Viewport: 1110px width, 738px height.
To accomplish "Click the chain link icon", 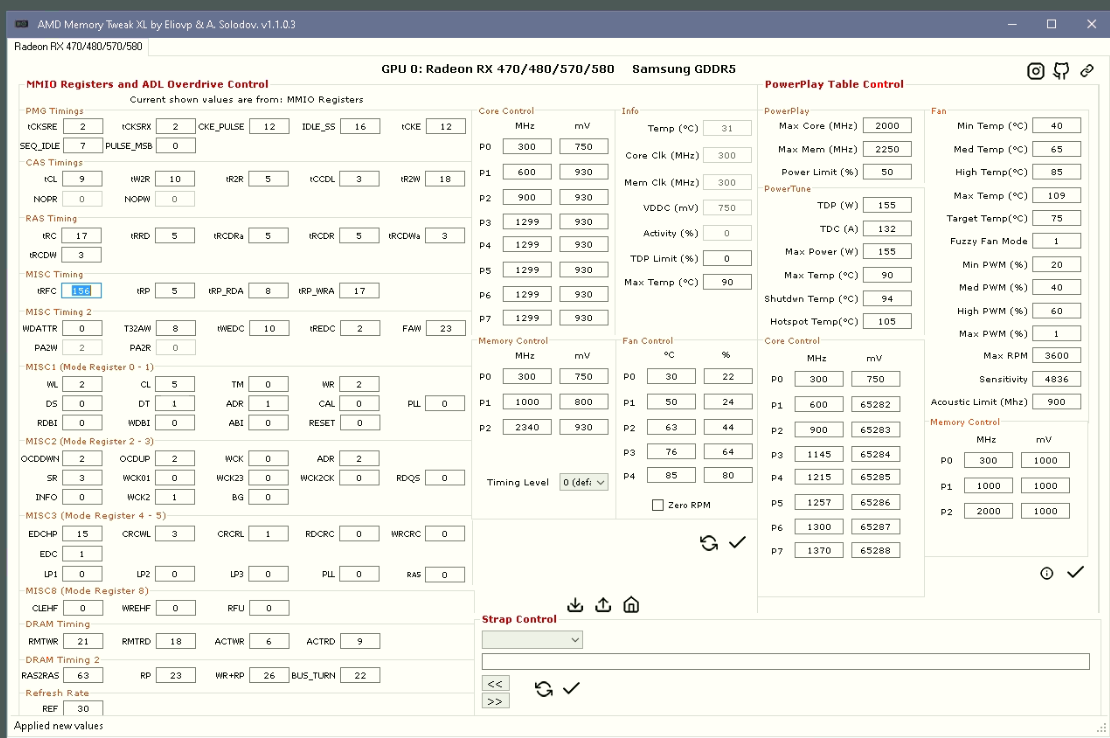I will pos(1087,71).
